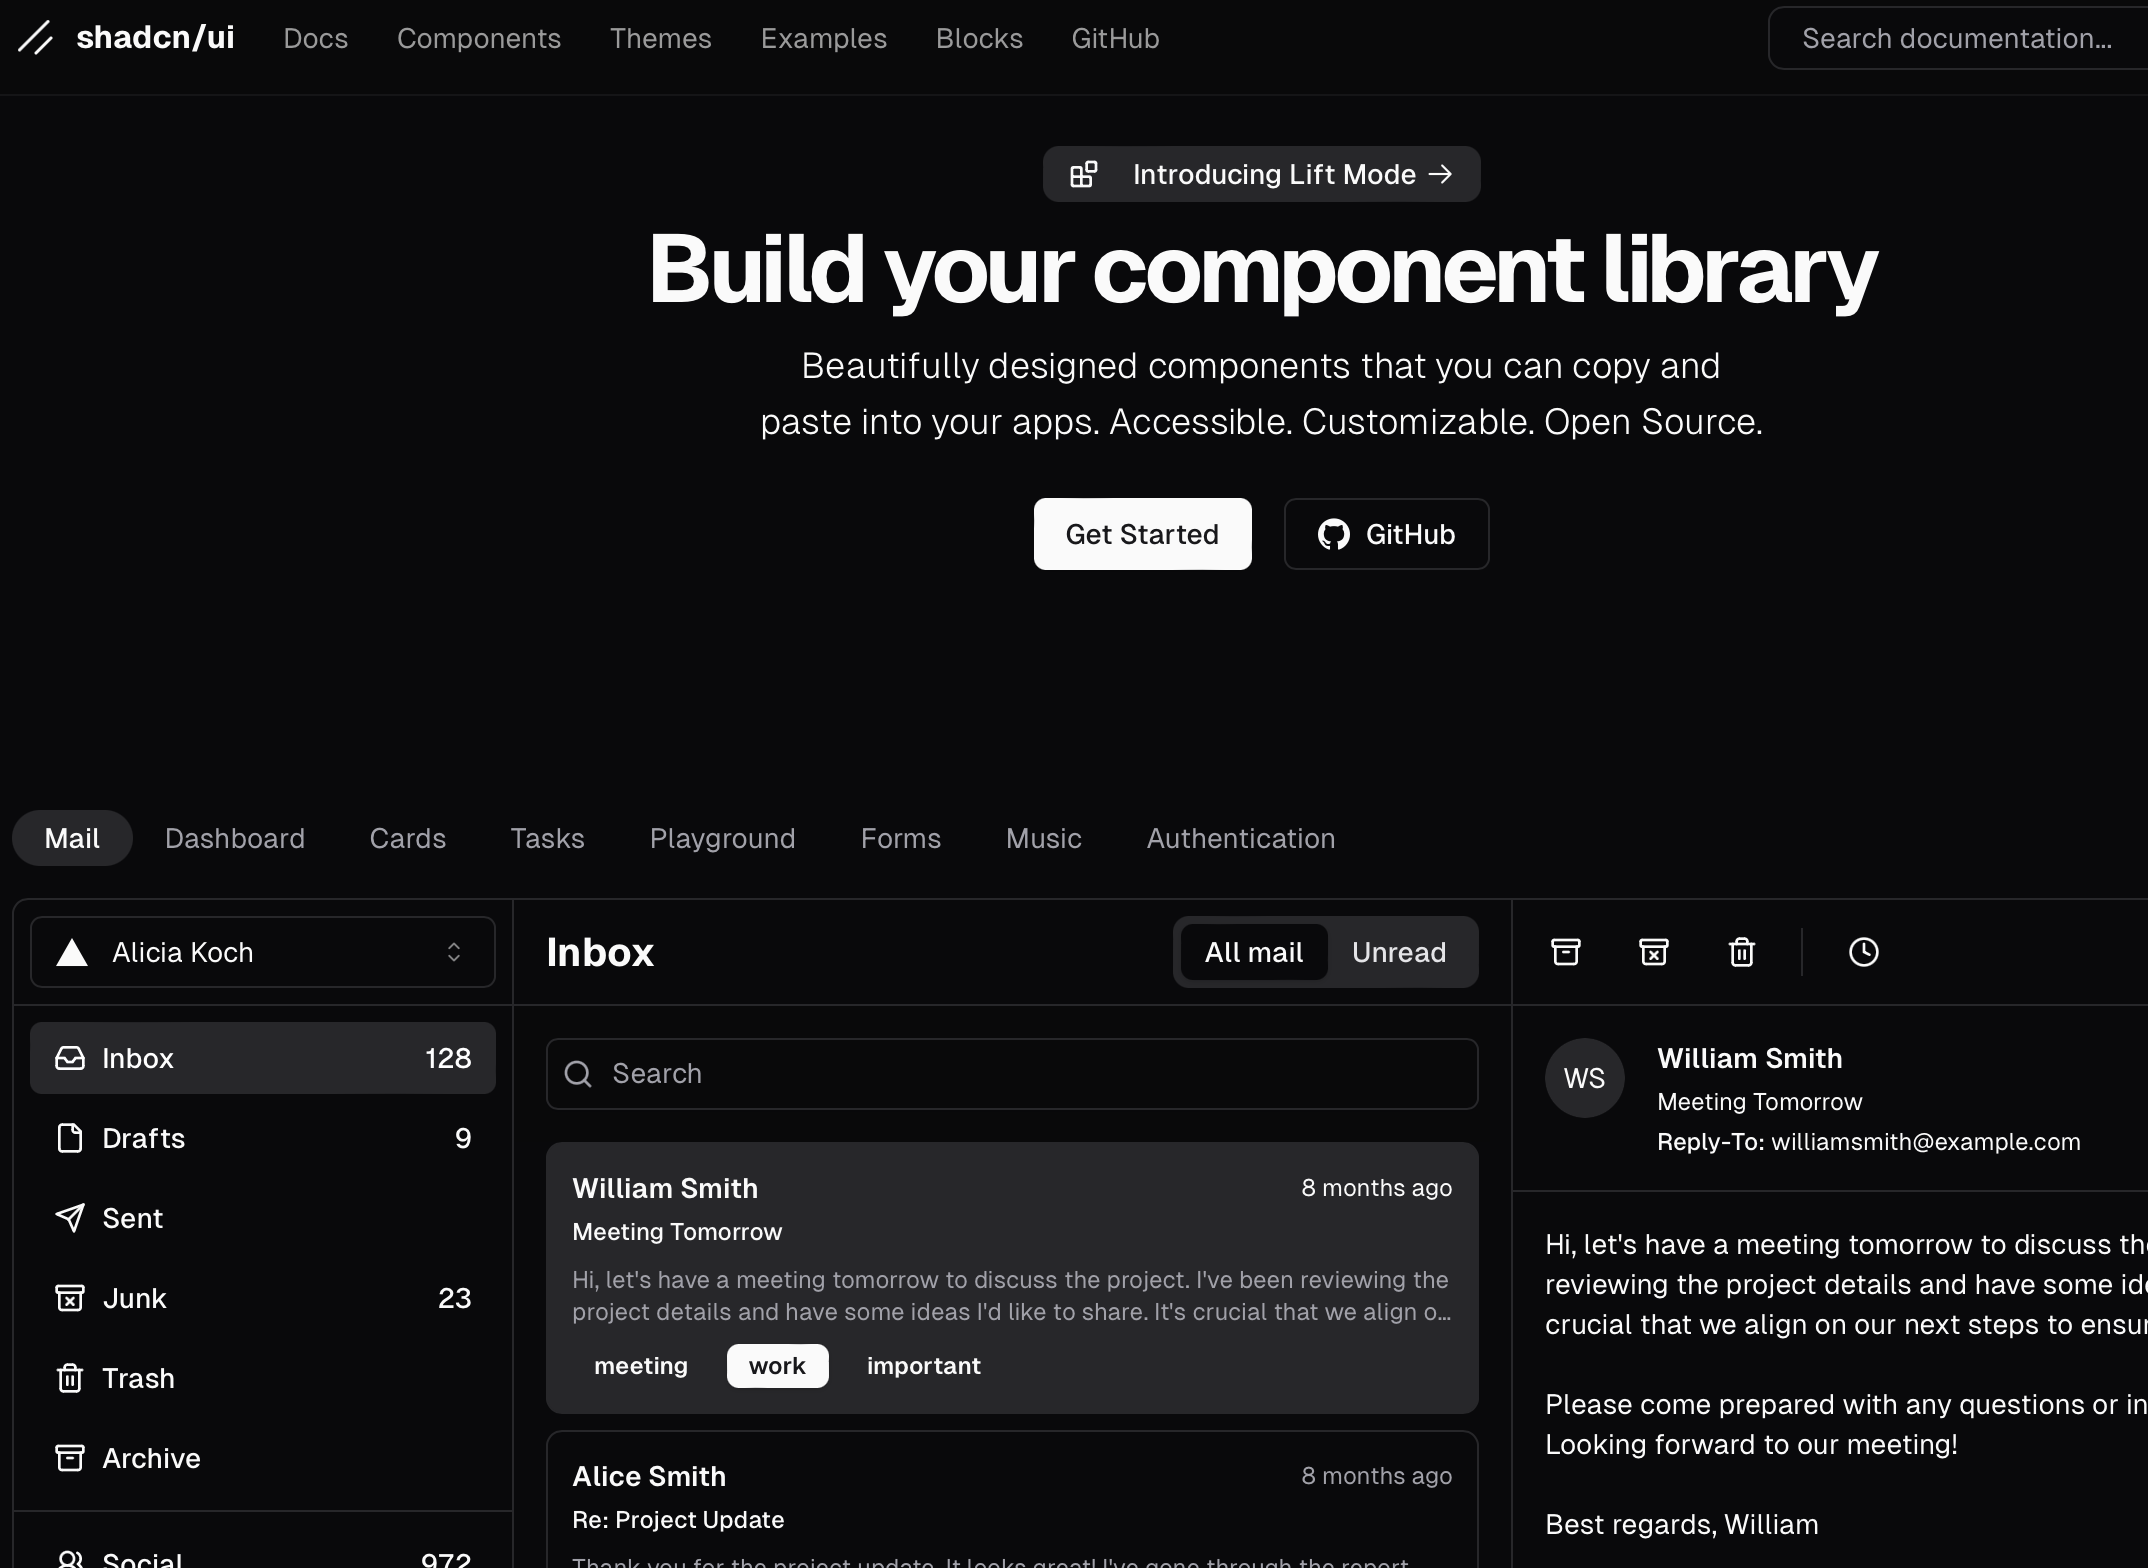Select the All mail filter

(x=1253, y=952)
